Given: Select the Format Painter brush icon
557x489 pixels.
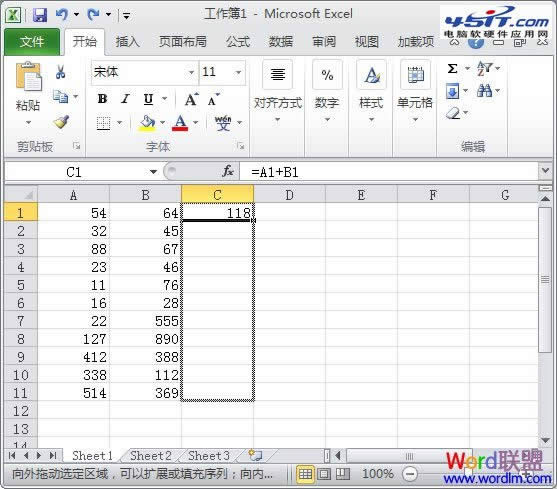Looking at the screenshot, I should point(61,122).
